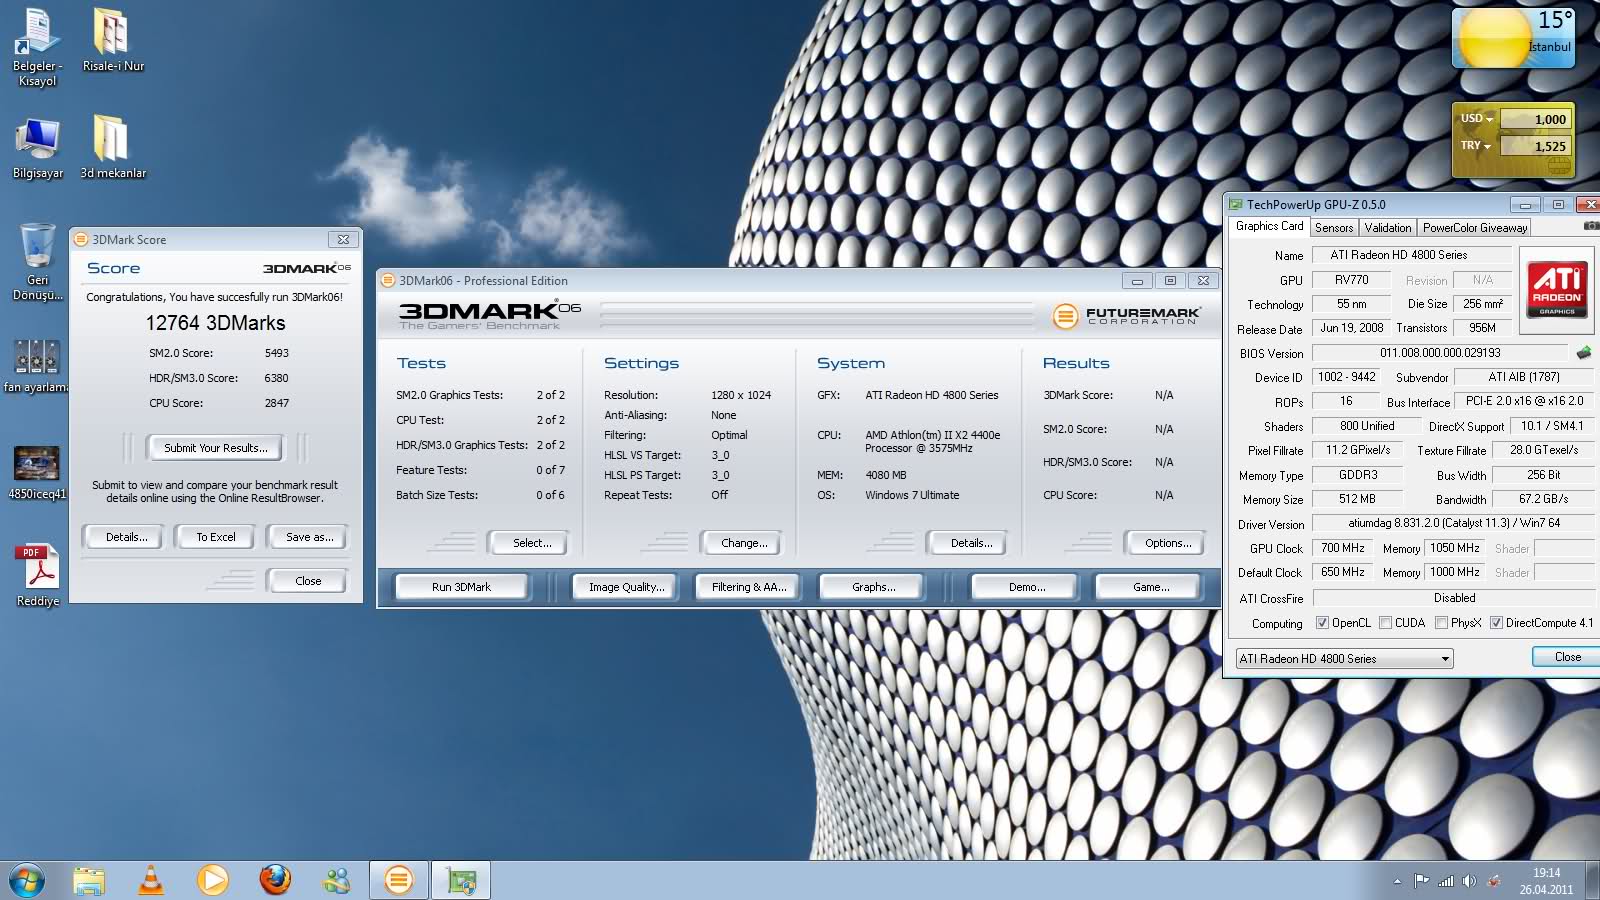This screenshot has width=1600, height=900.
Task: Click the TRY amount field 1,525
Action: click(1535, 146)
